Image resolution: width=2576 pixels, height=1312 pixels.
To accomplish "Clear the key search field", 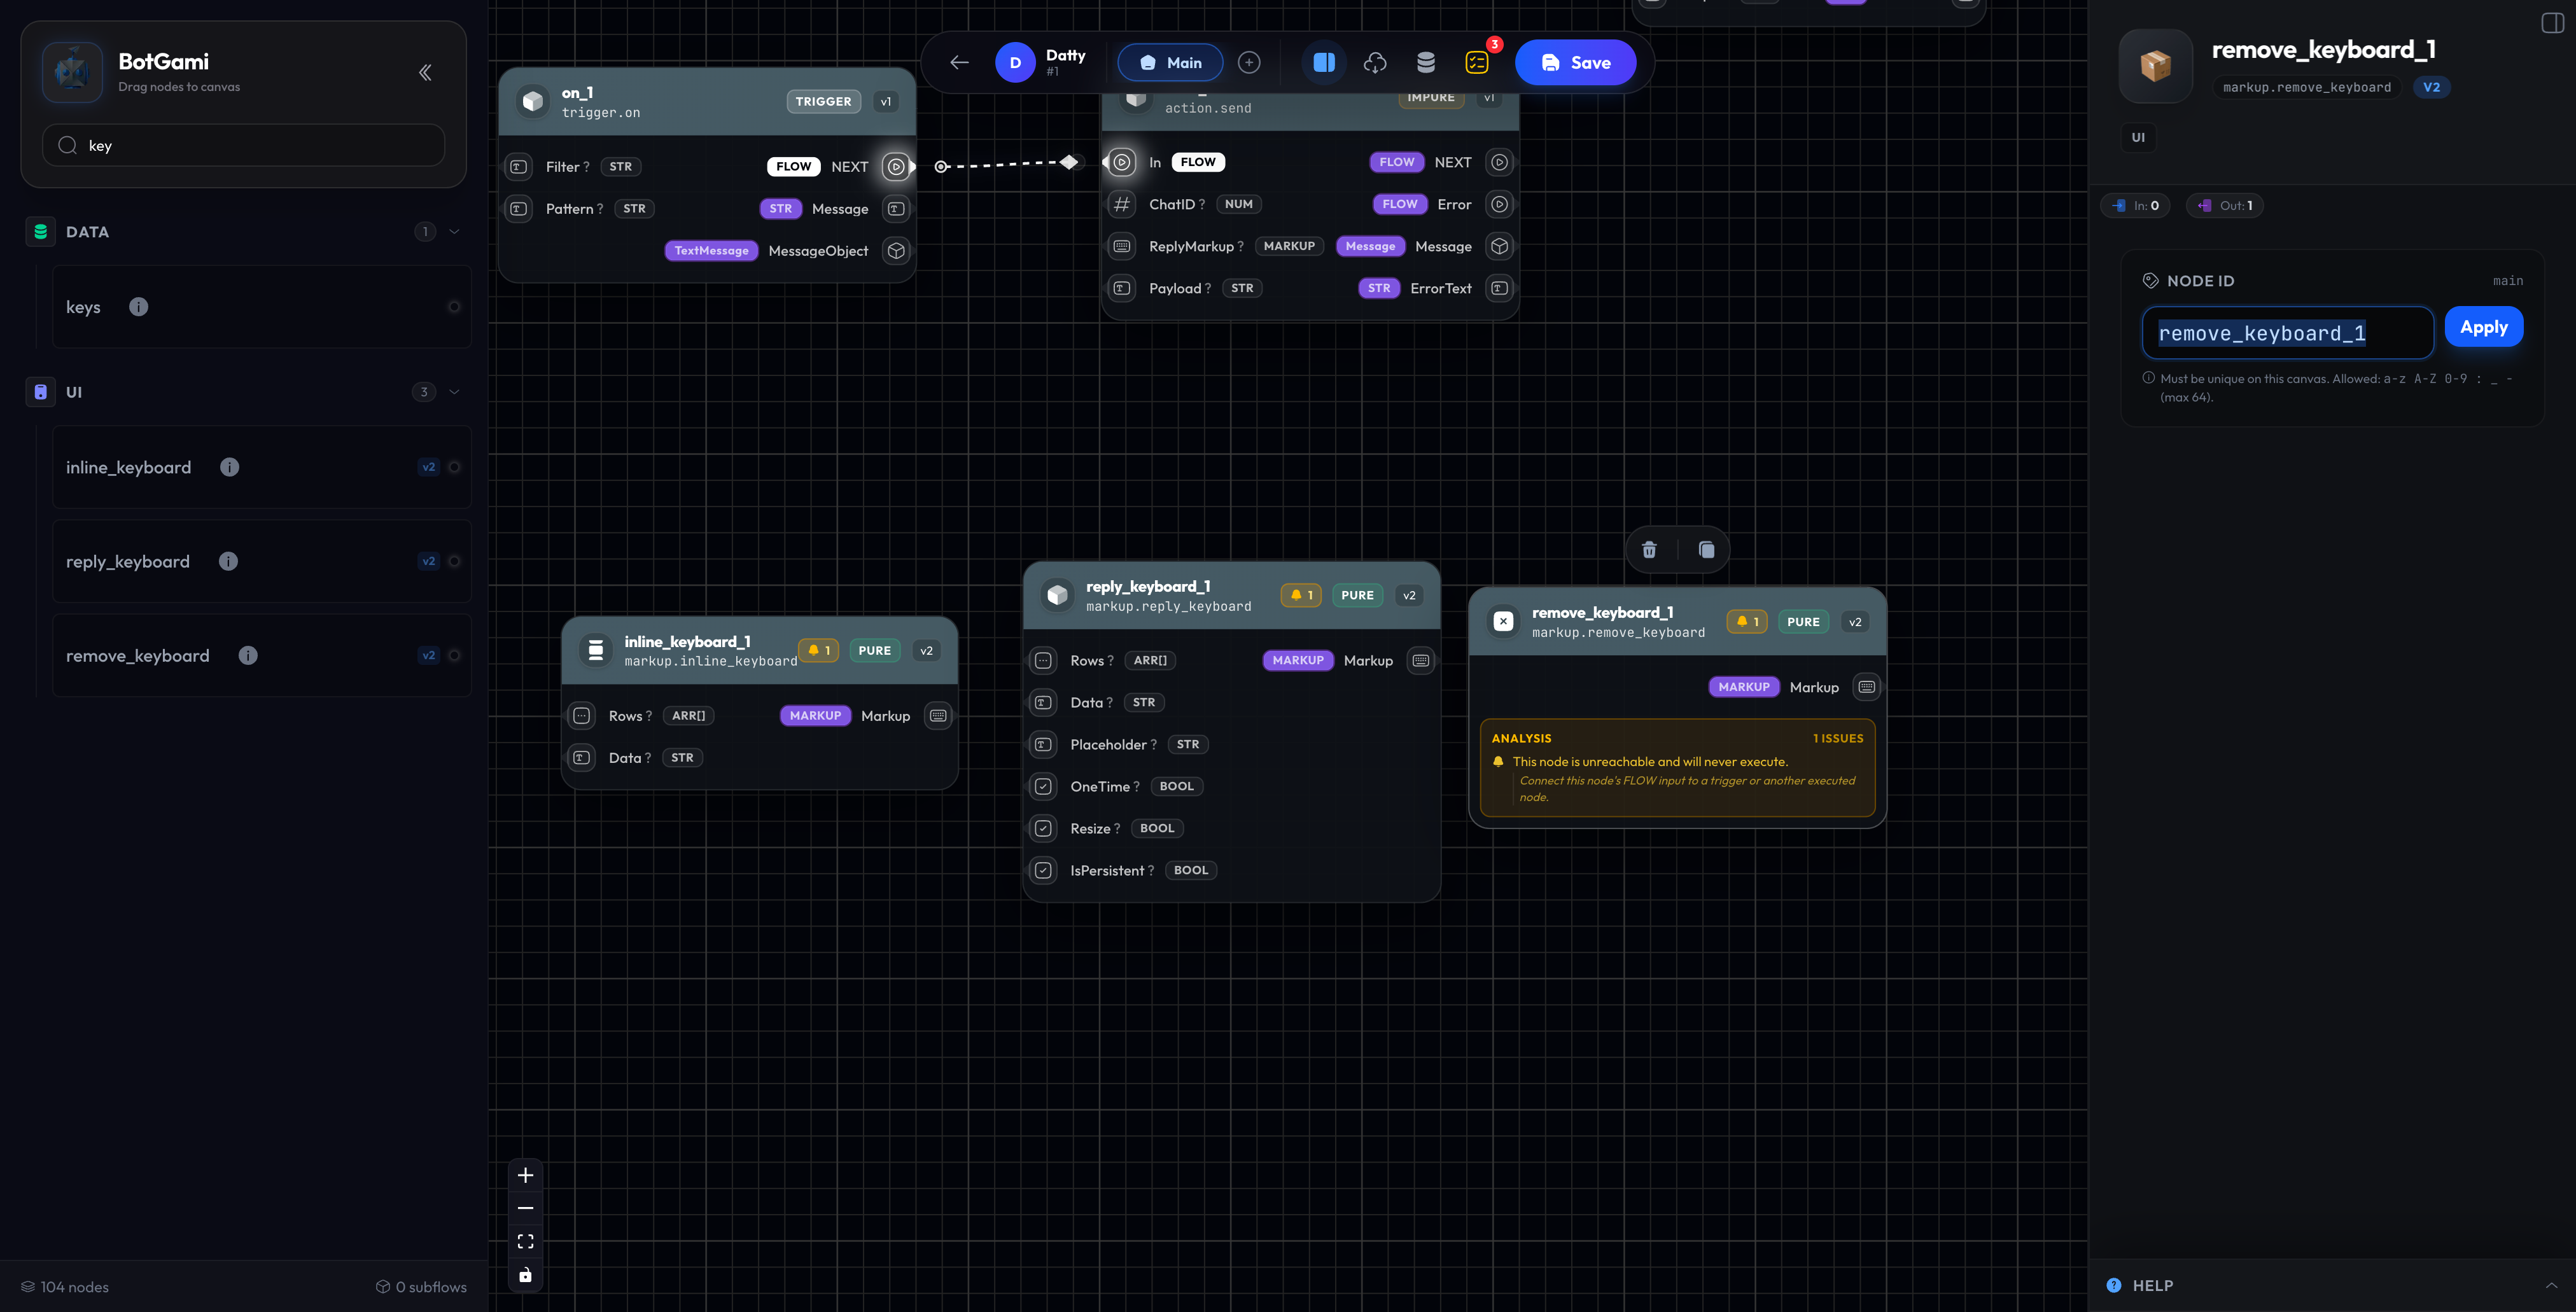I will pos(243,145).
